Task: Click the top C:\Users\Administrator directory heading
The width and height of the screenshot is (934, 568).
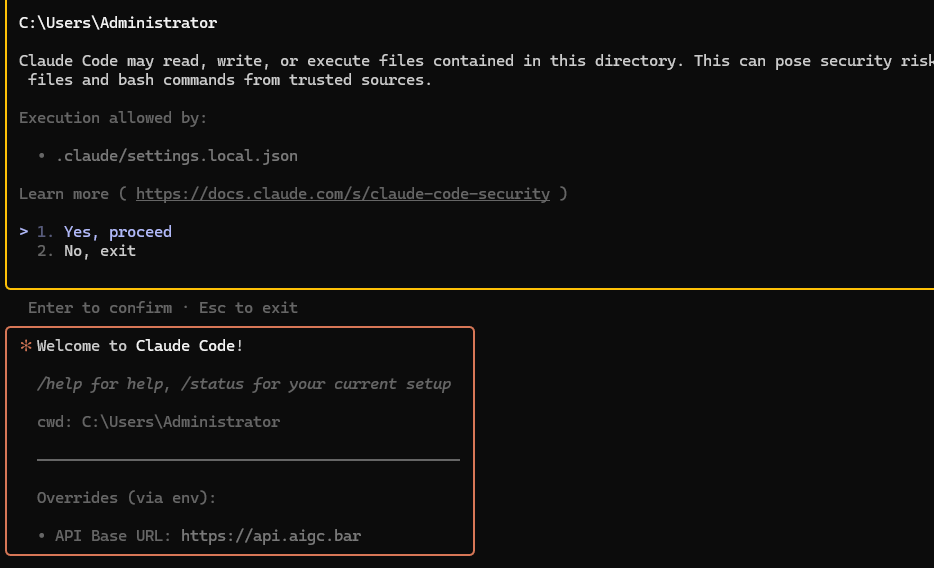Action: 118,22
